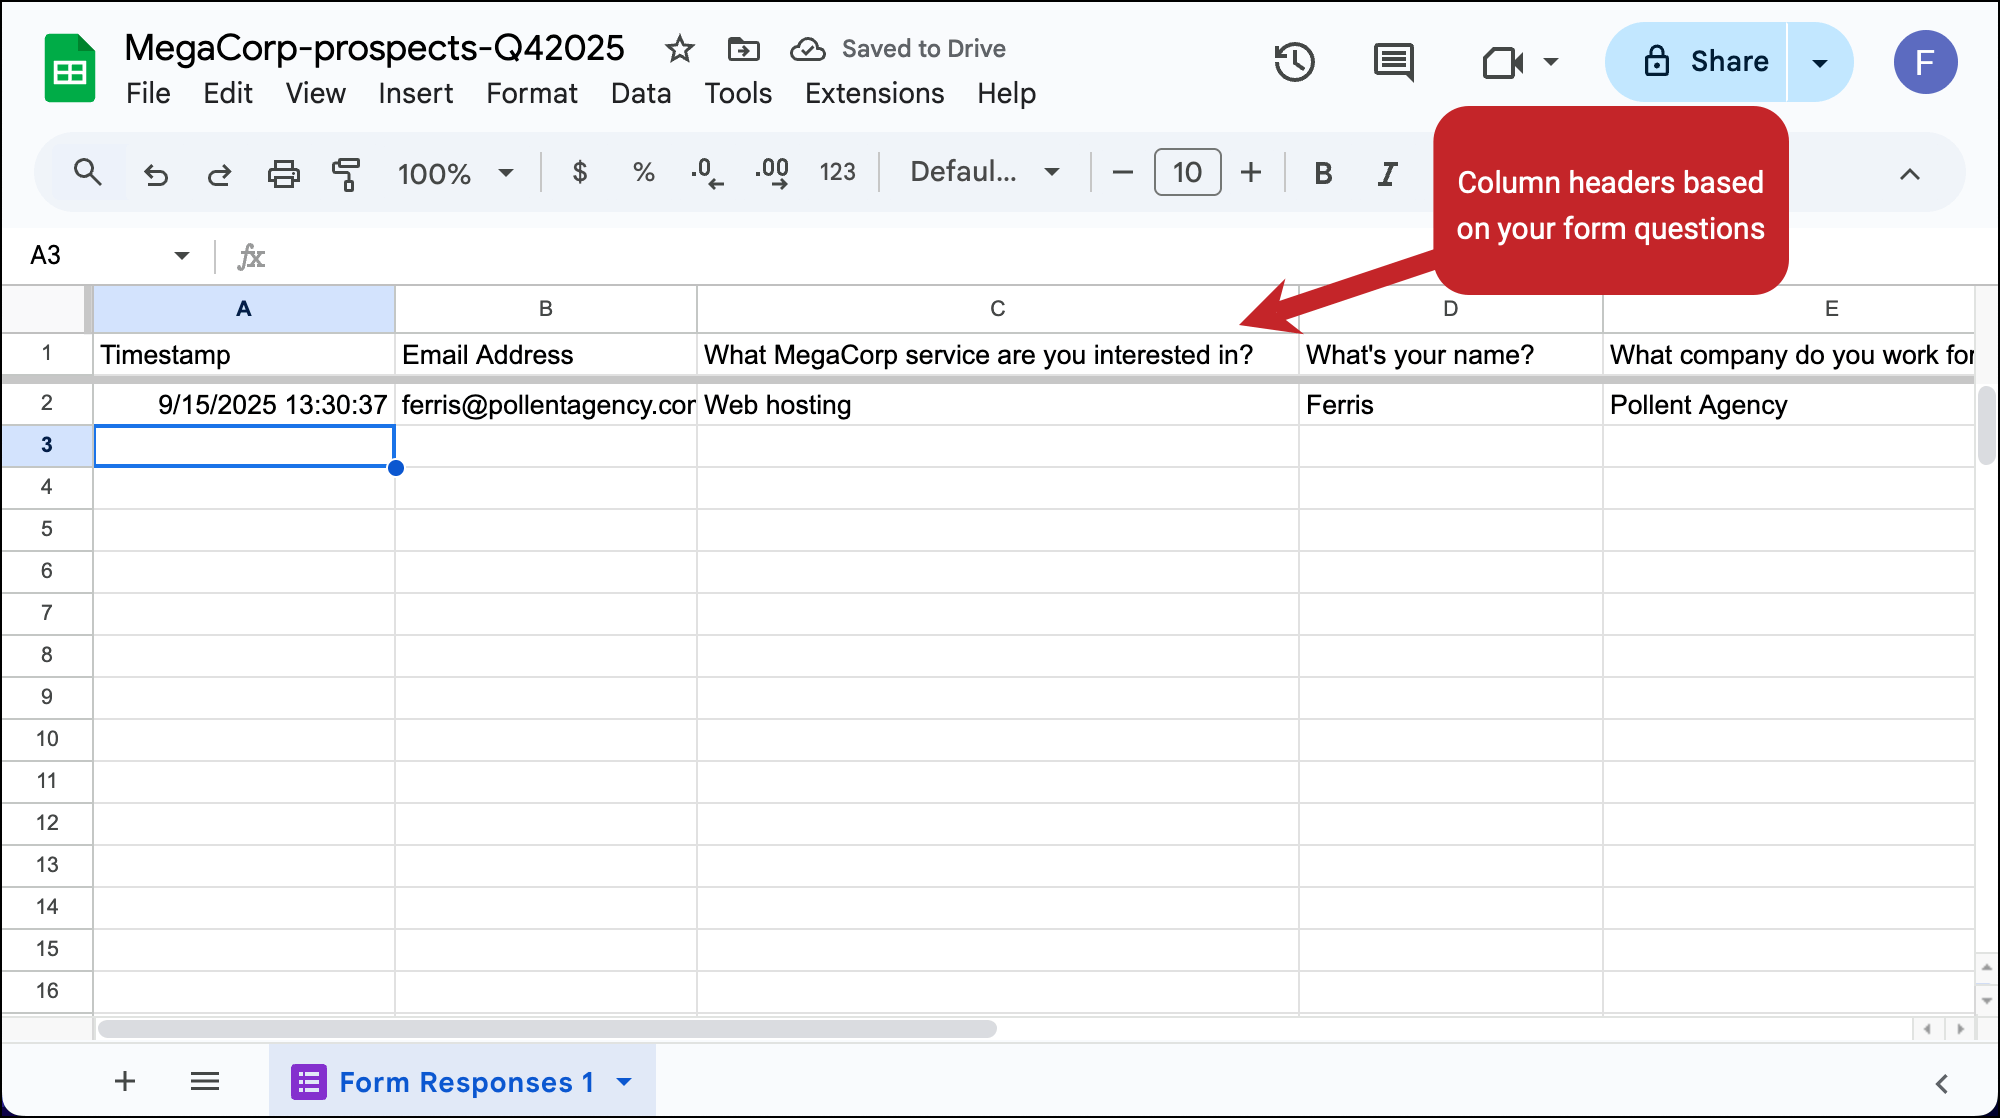Open the comment history panel
Screen dimensions: 2000x1118
[x=1392, y=62]
